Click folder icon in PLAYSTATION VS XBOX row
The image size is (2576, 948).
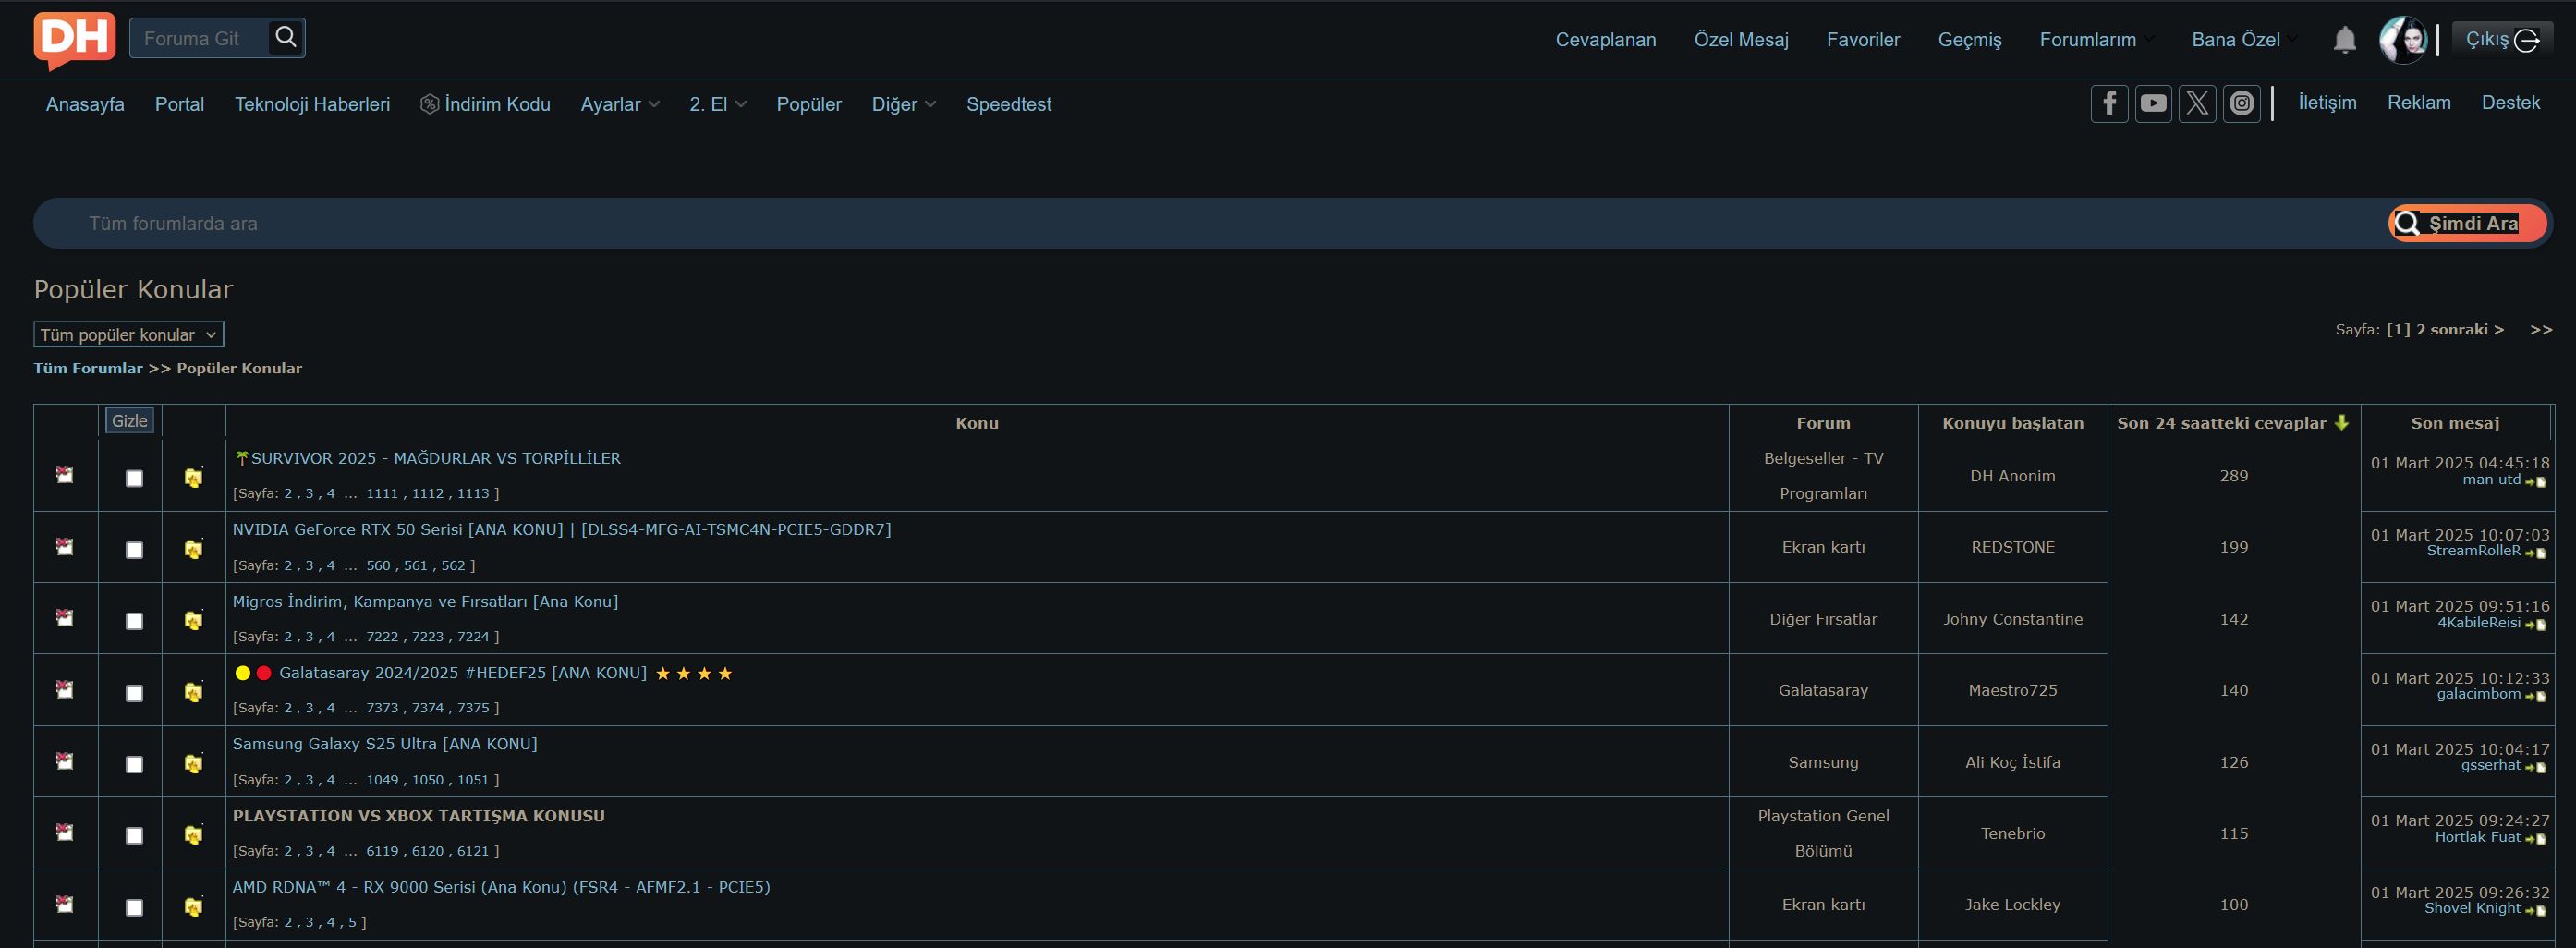pyautogui.click(x=194, y=835)
